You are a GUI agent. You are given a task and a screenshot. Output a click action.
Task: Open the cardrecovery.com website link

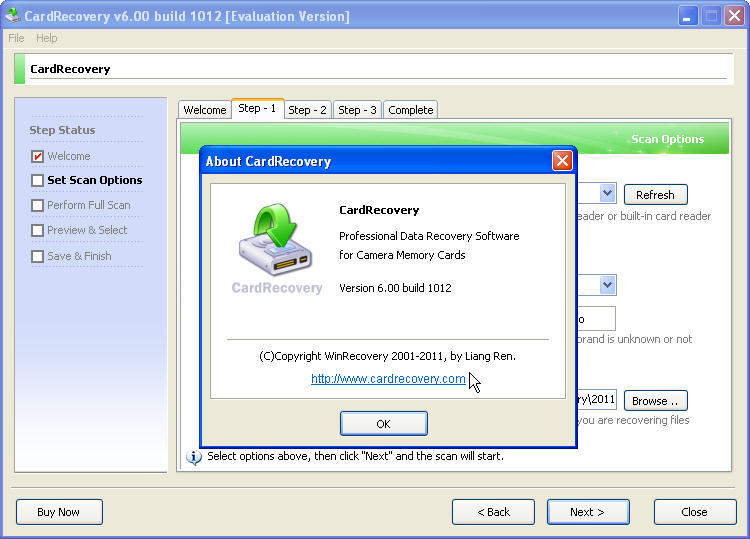click(388, 379)
